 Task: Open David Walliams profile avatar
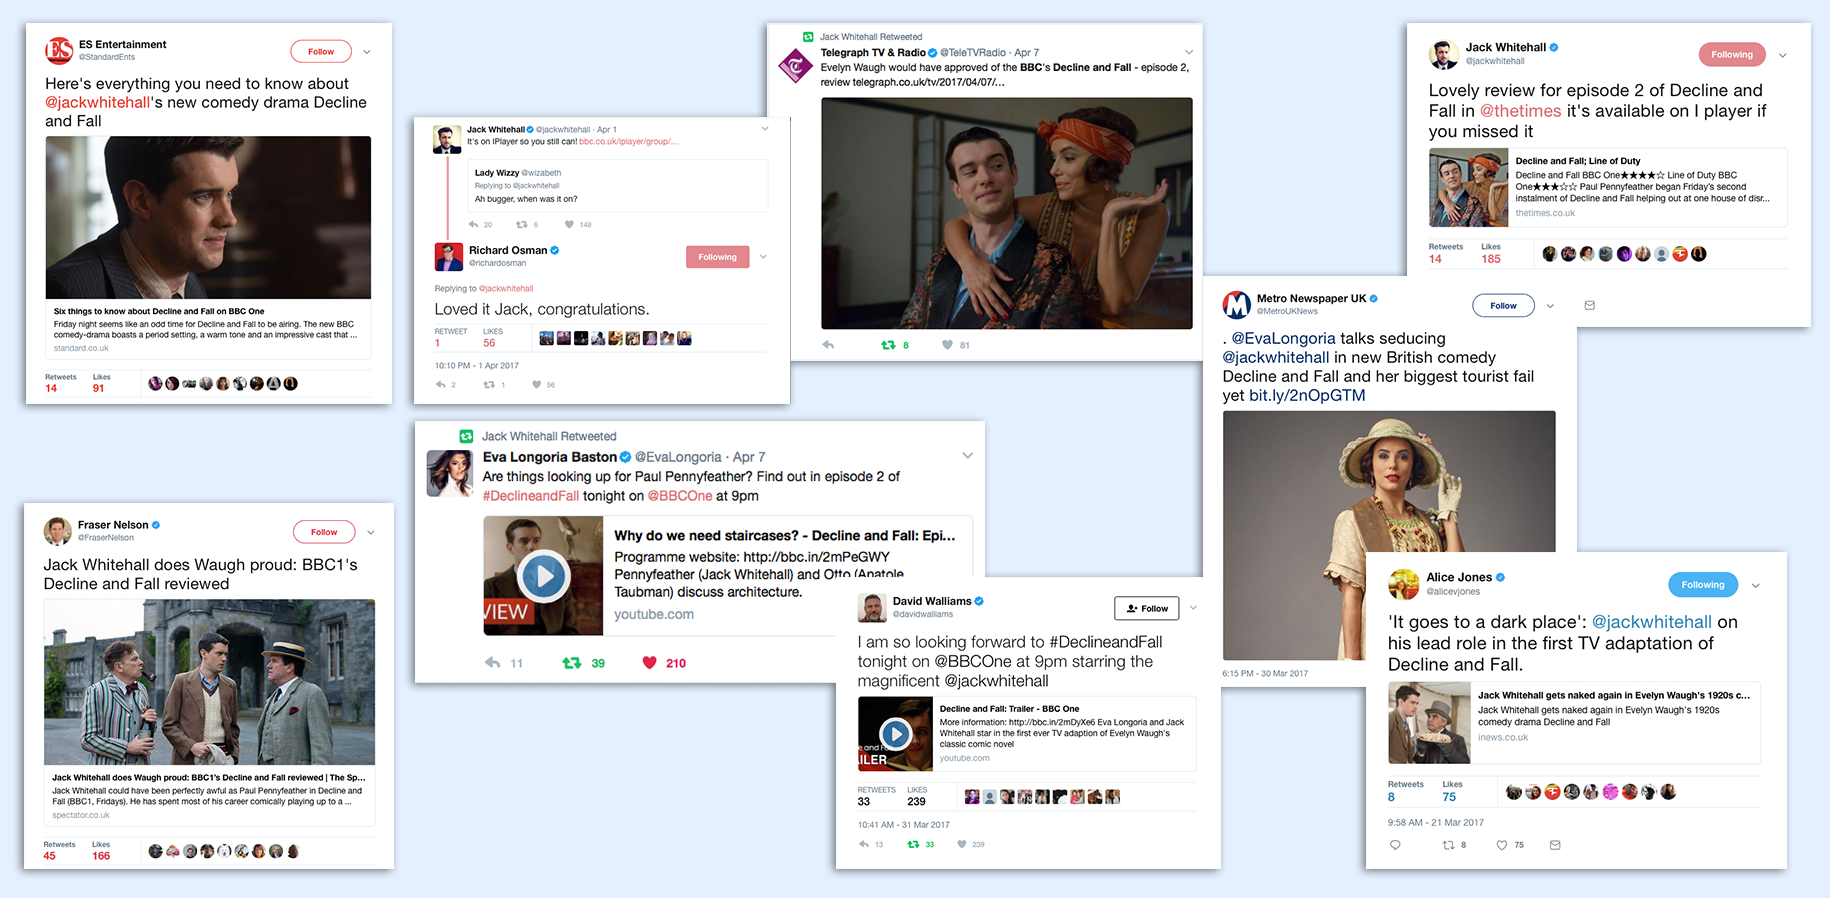click(x=873, y=607)
